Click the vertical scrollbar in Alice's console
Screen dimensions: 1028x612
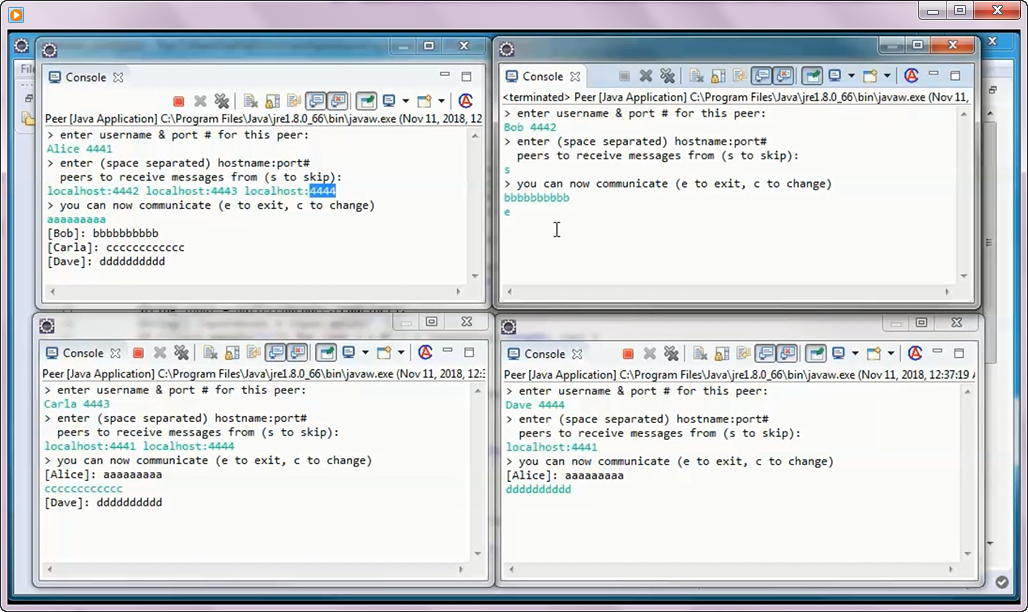473,200
